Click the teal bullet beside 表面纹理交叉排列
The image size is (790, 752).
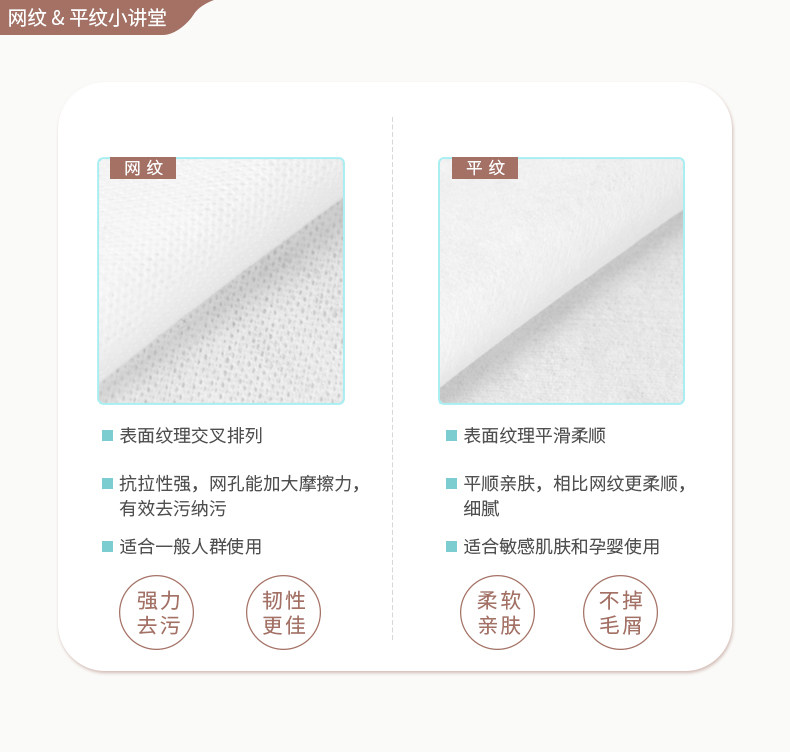(x=107, y=436)
